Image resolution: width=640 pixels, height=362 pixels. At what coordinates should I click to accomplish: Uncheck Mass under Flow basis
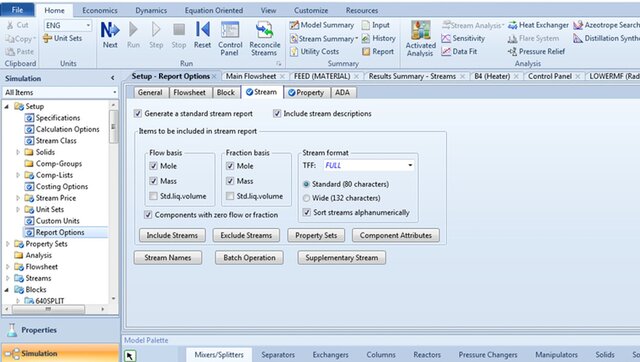pos(153,181)
